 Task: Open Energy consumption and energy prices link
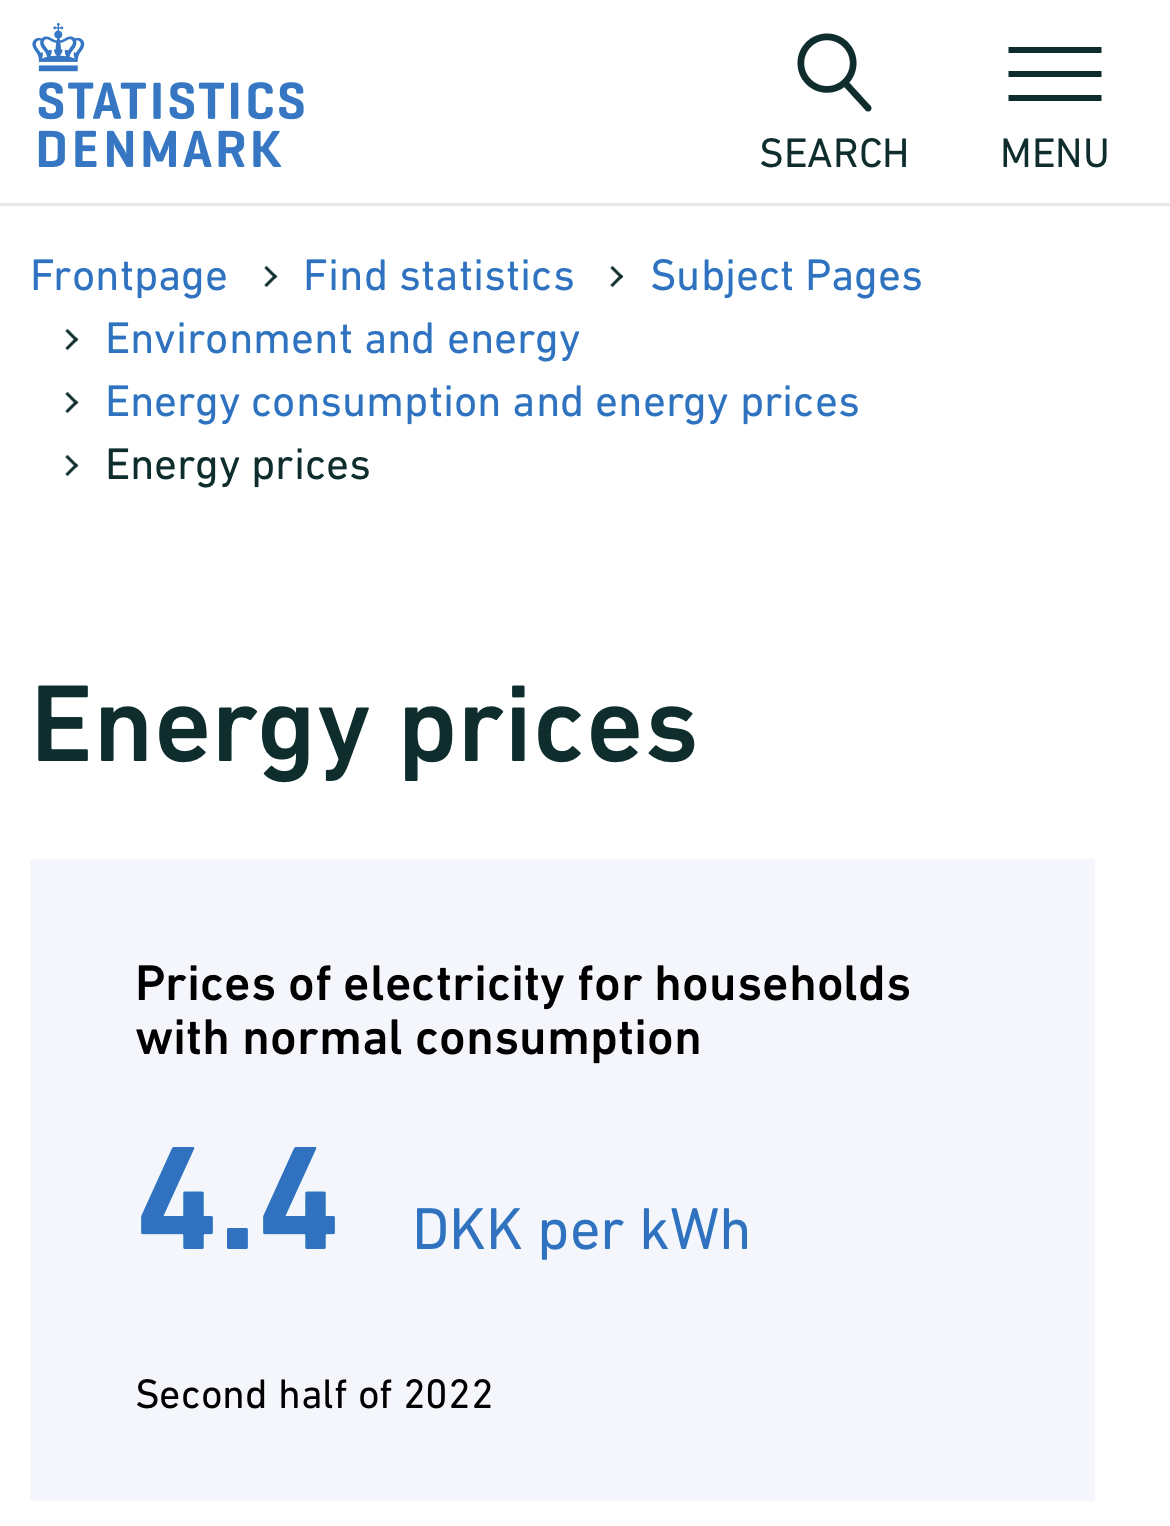482,403
